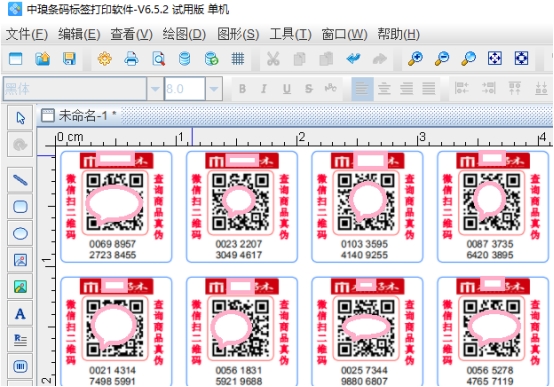The image size is (554, 387).
Task: Toggle Italic formatting button
Action: (264, 88)
